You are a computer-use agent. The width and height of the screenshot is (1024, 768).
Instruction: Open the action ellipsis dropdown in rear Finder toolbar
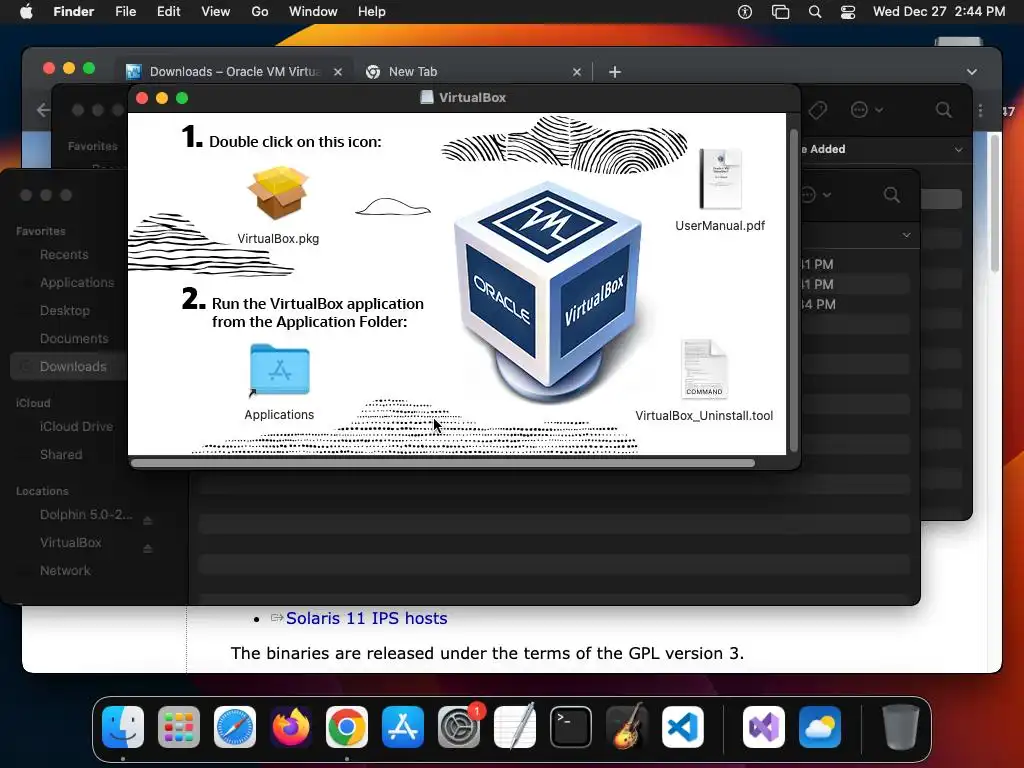tap(867, 110)
